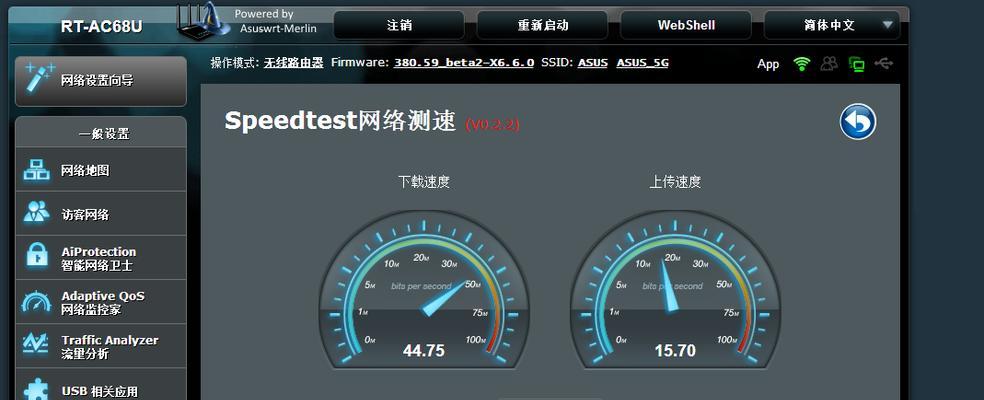Select 网络地图 in the sidebar
This screenshot has height=400, width=984.
[x=101, y=170]
